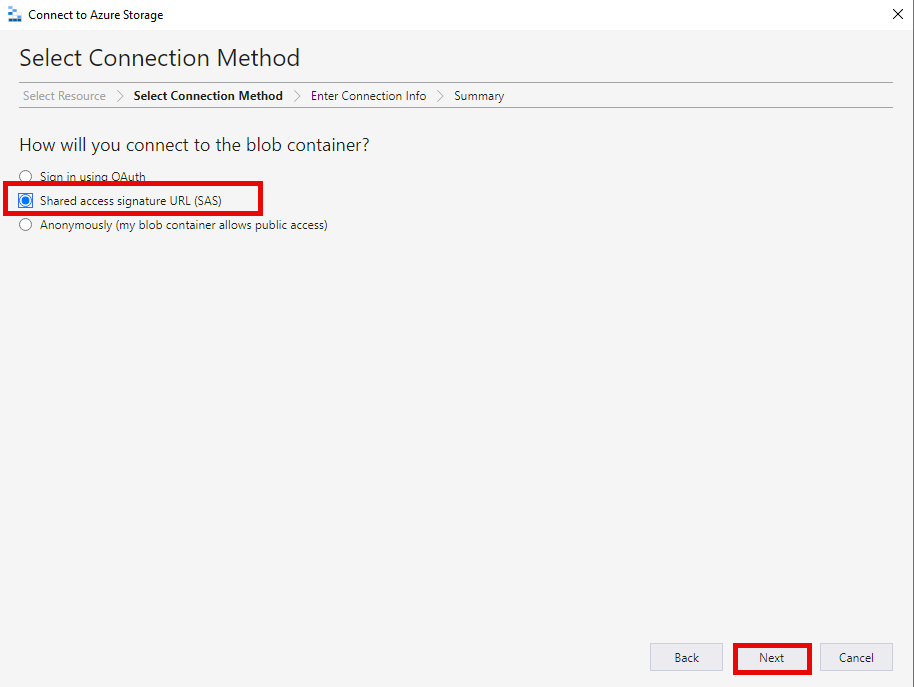Click the 'How will you connect' question text
Image resolution: width=914 pixels, height=687 pixels.
click(194, 145)
